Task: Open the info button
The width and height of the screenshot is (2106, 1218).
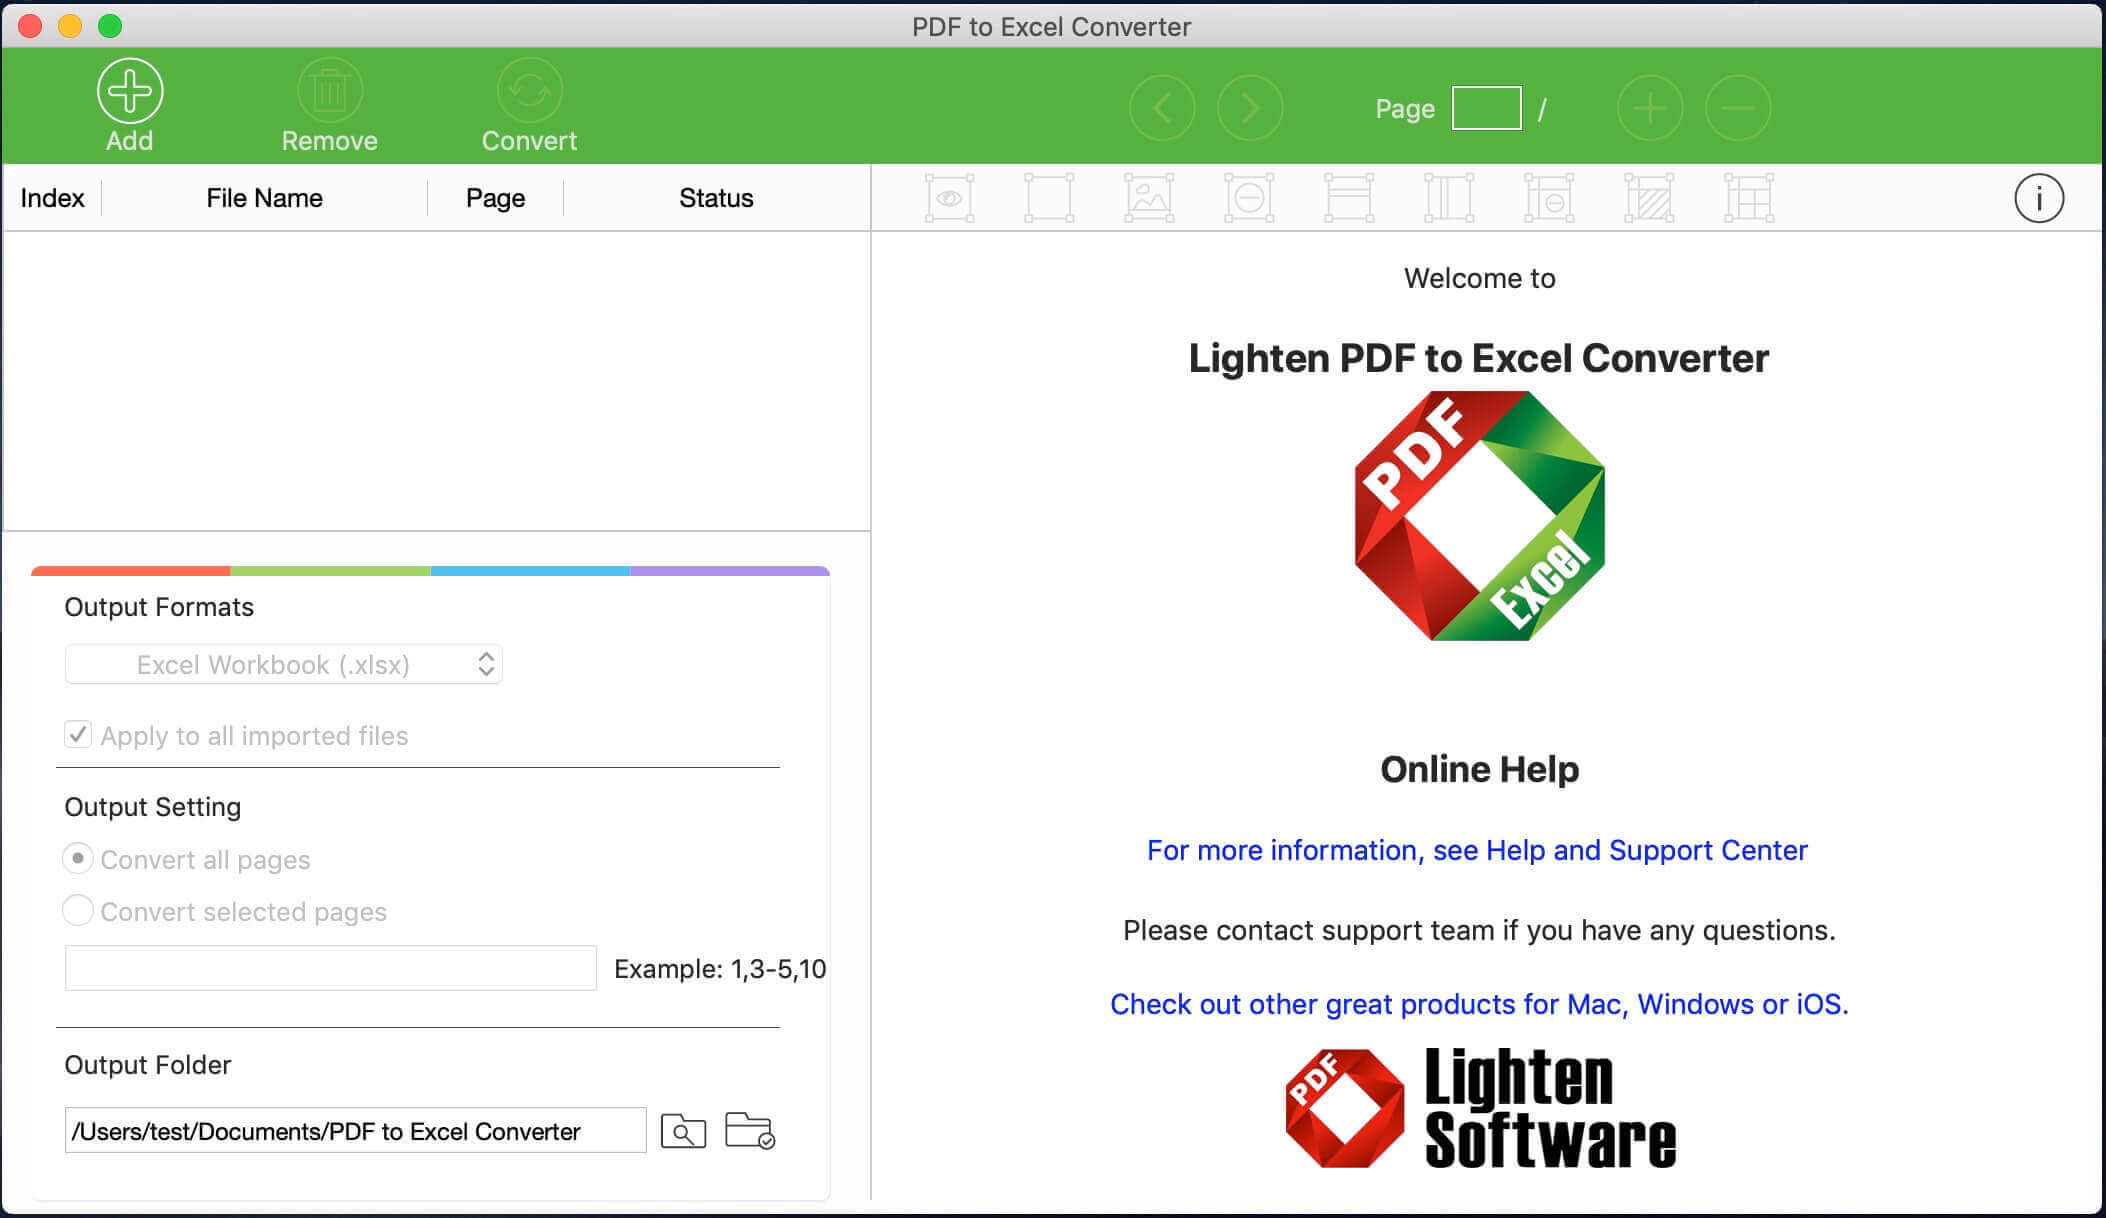Action: 2039,198
